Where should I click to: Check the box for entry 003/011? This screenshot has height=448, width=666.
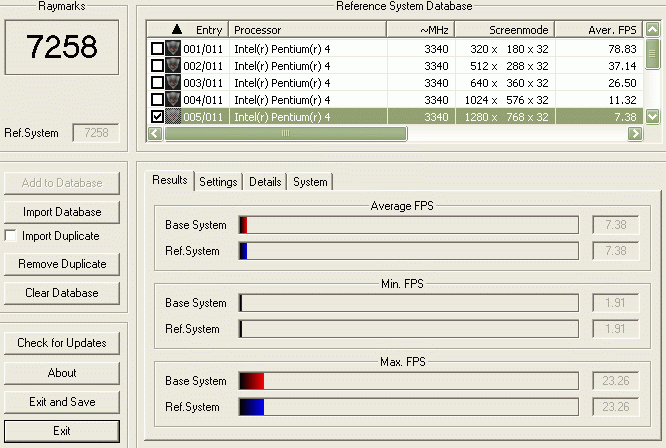pos(157,82)
